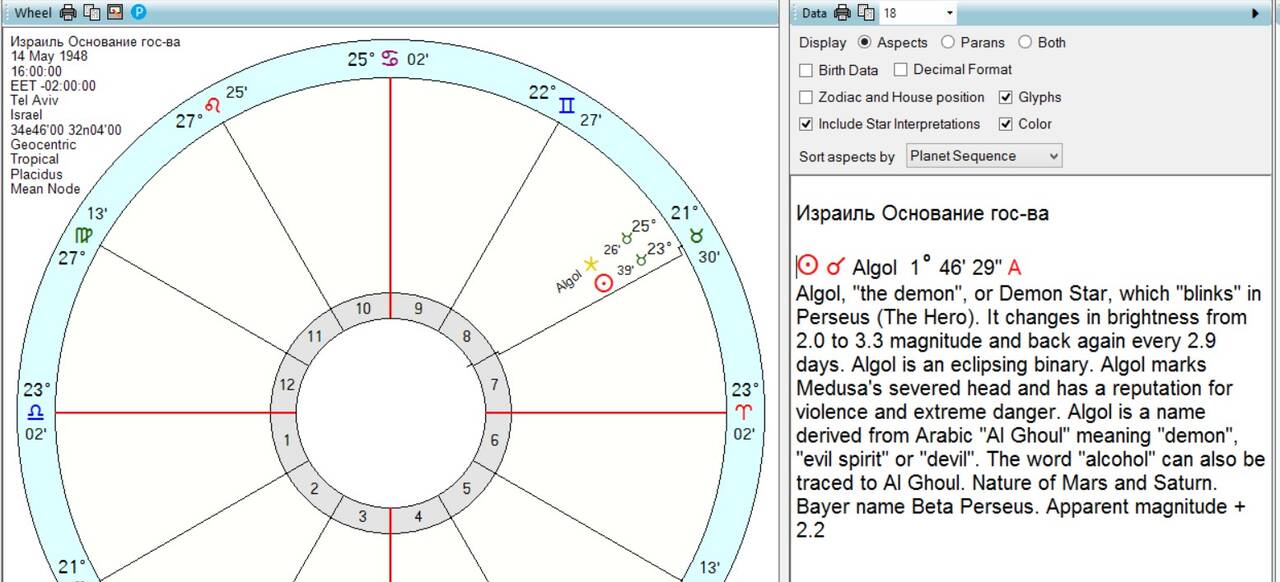
Task: Copy the Wheel chart to clipboard
Action: tap(91, 13)
